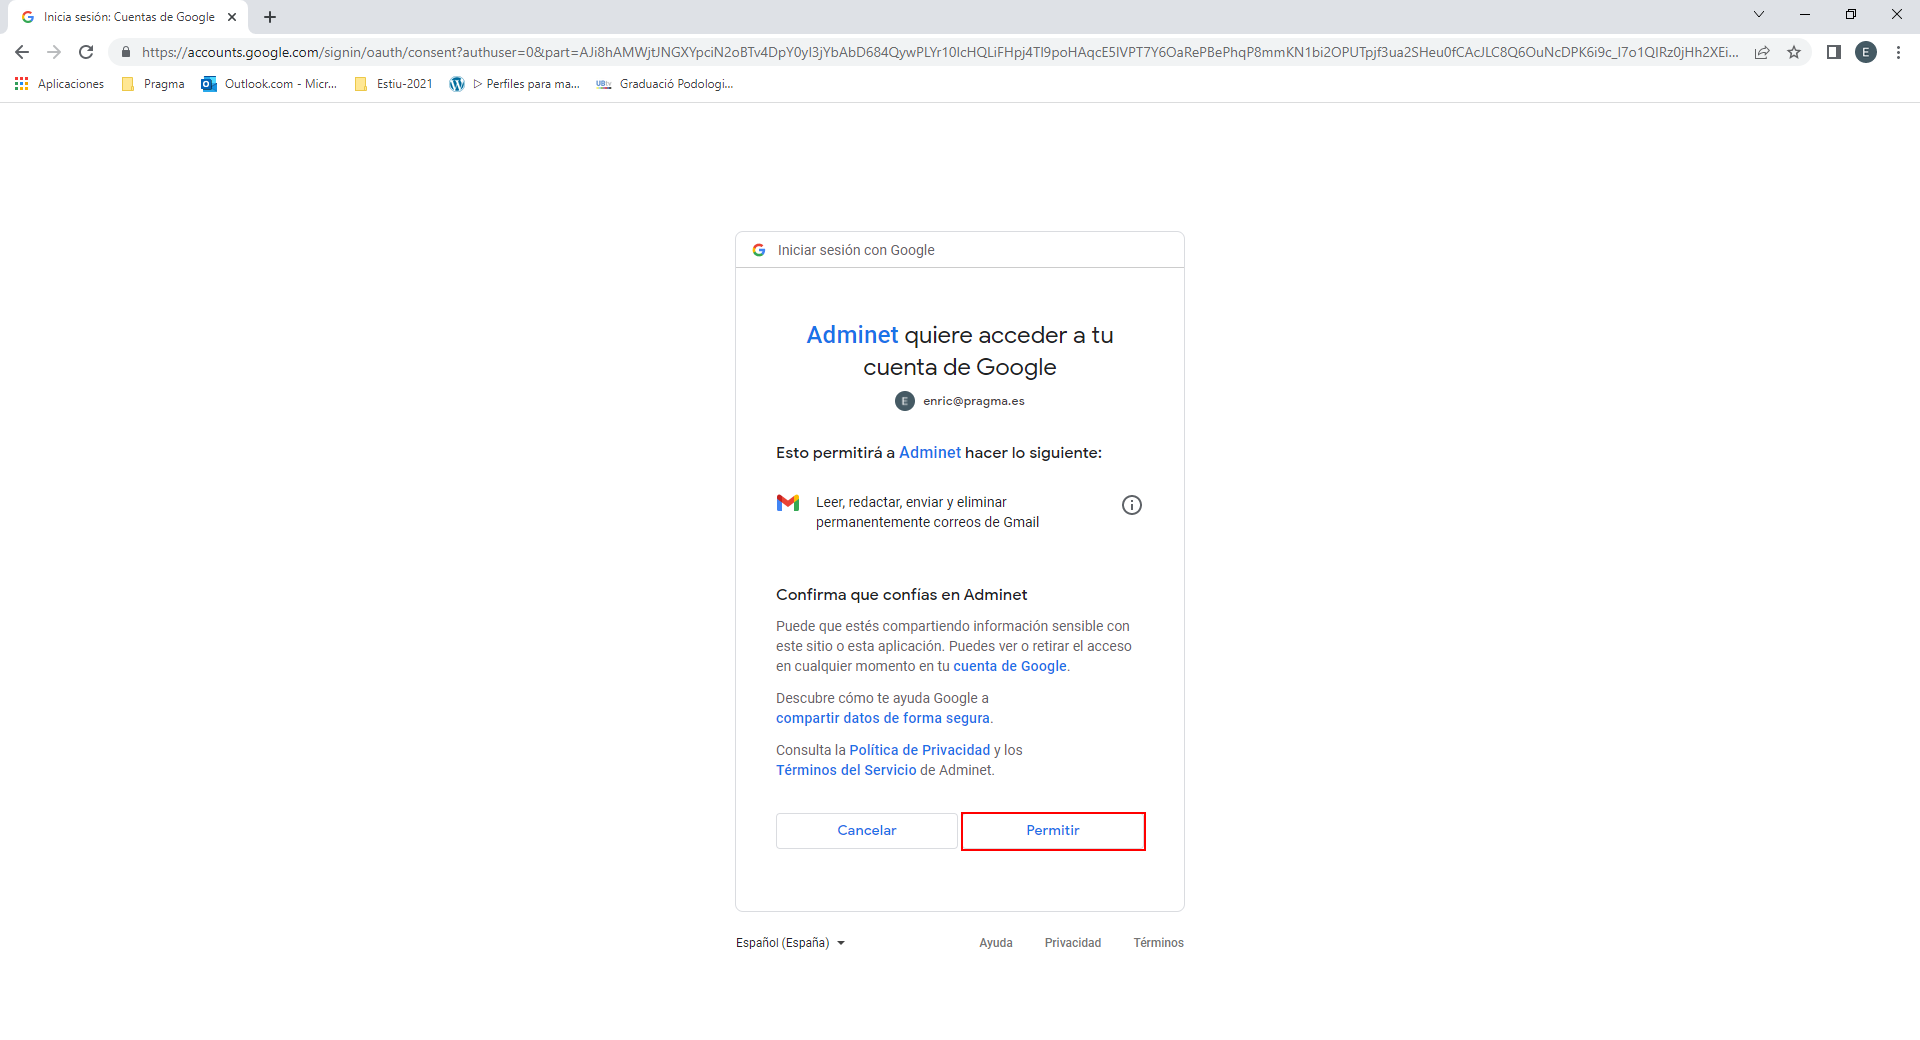This screenshot has height=1040, width=1920.
Task: Select the 'Inicia sesión: Cuentas de Google' tab
Action: coord(130,17)
